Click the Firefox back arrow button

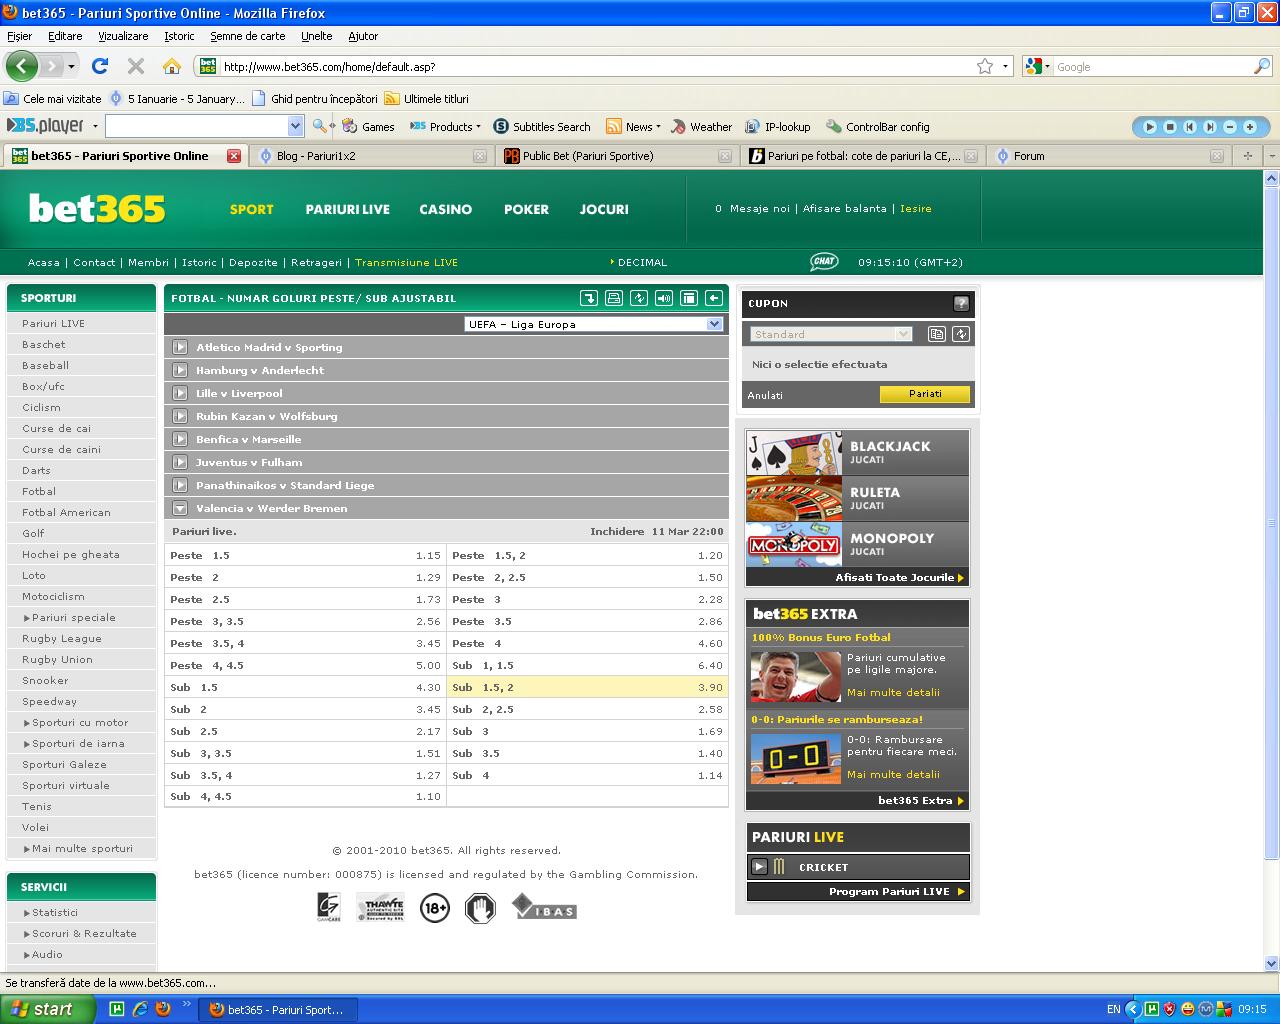point(21,66)
